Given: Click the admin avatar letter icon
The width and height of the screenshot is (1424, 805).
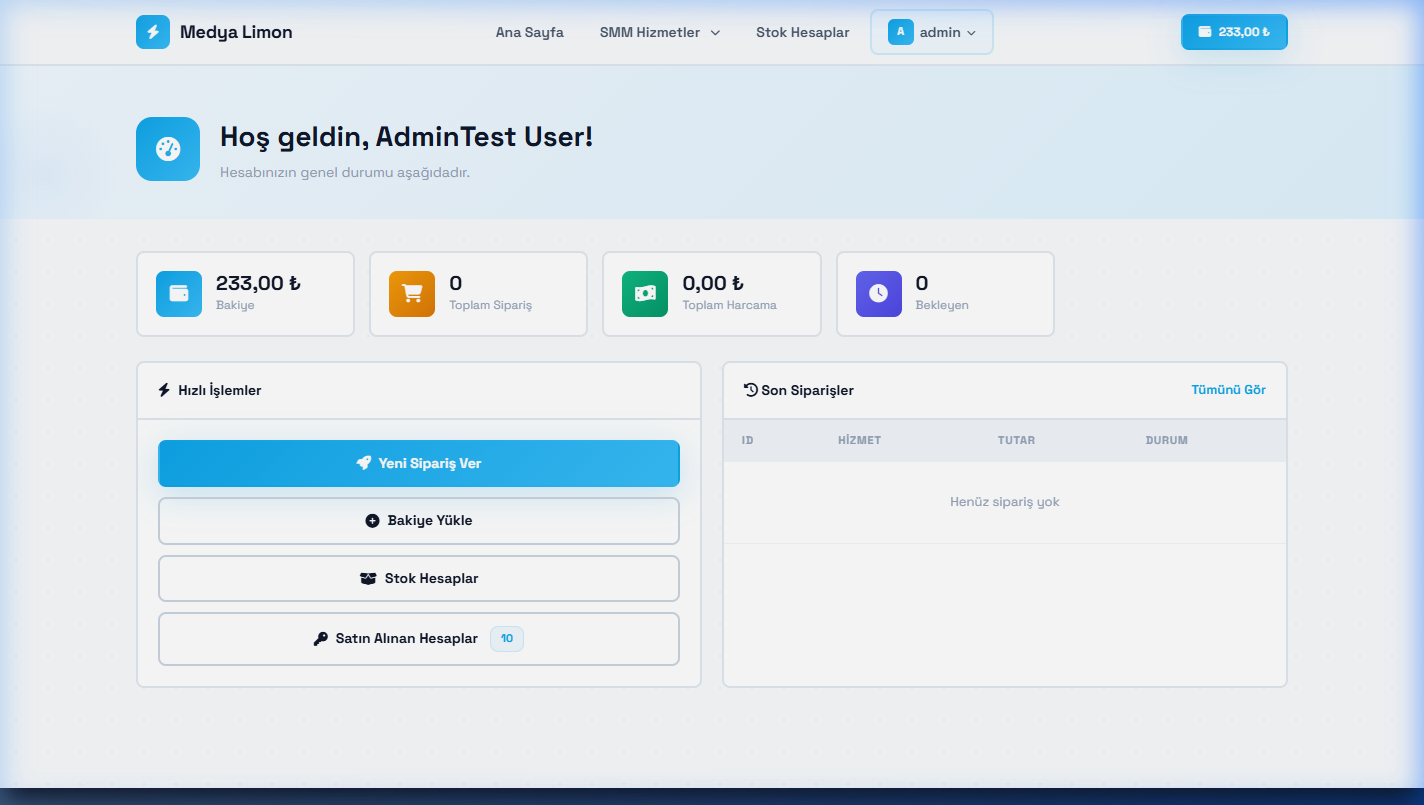Looking at the screenshot, I should pyautogui.click(x=900, y=32).
